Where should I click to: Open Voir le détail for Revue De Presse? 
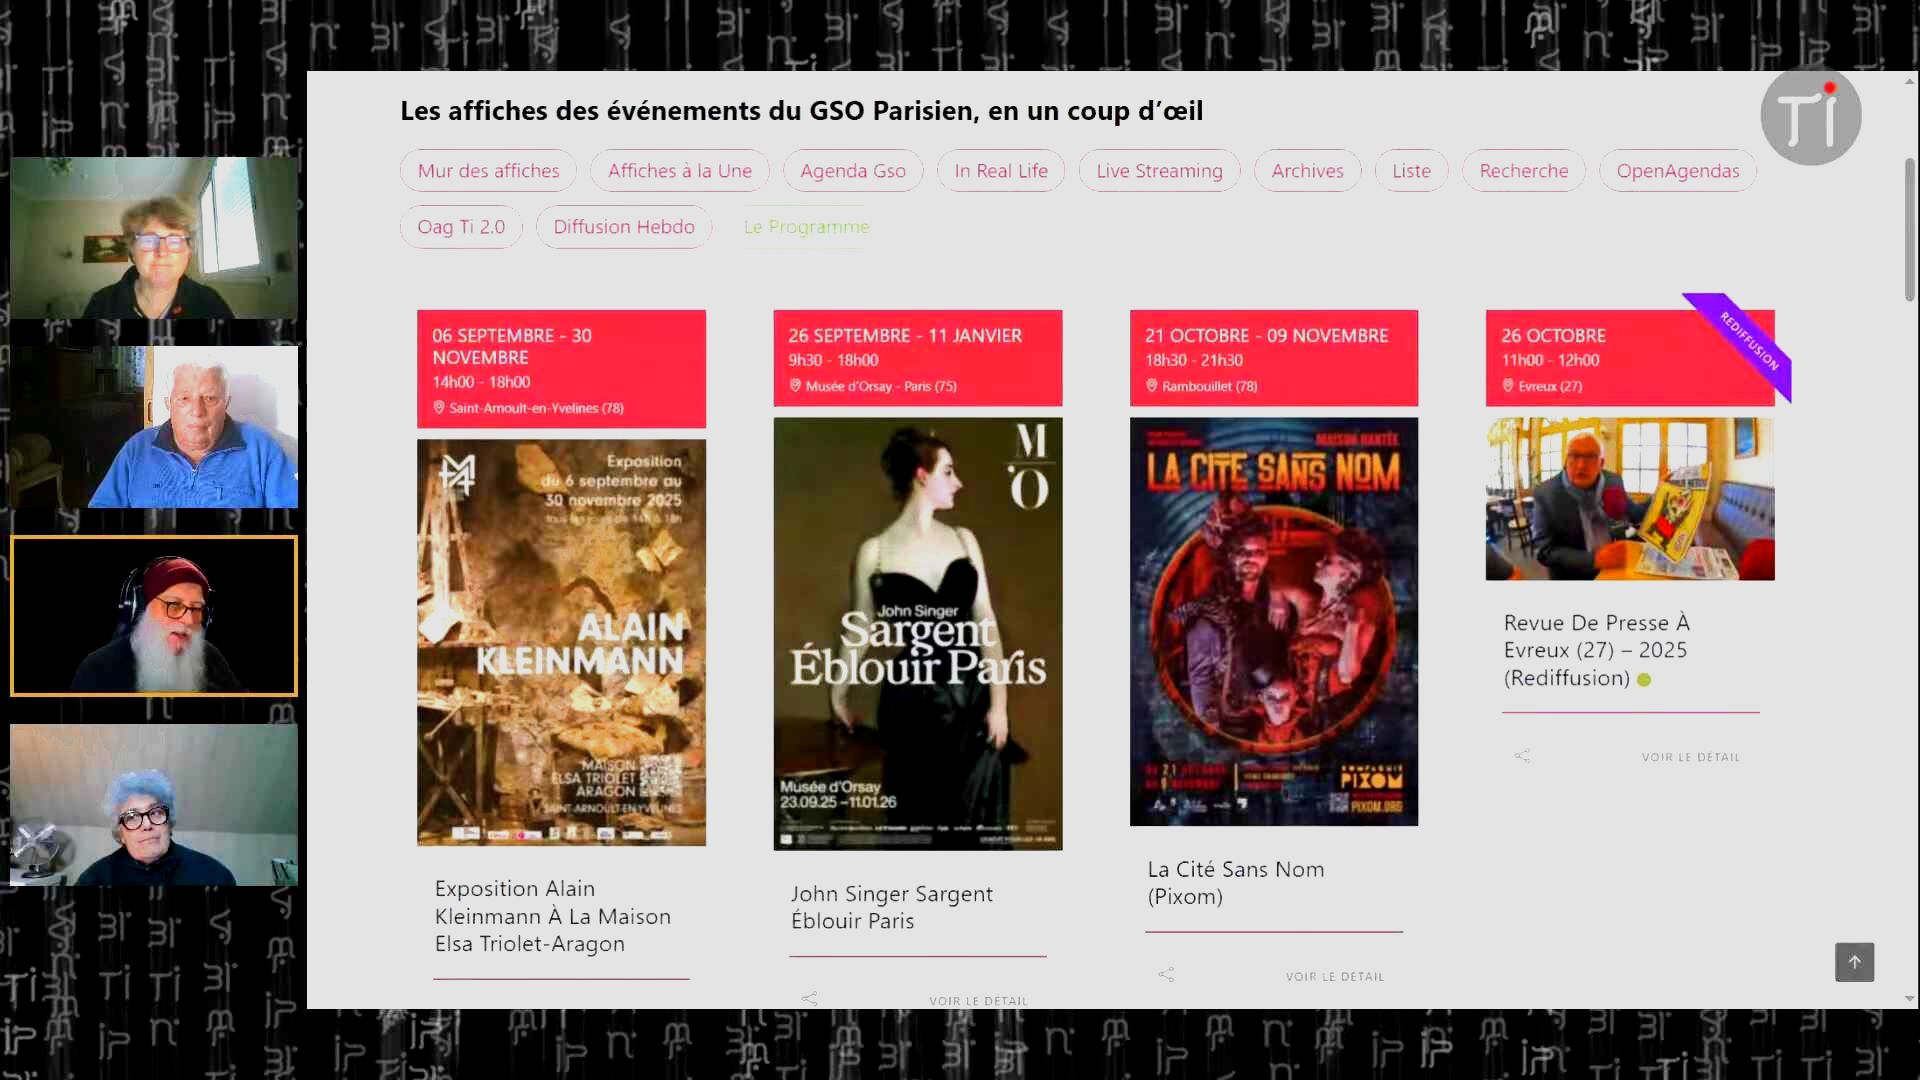pos(1690,757)
